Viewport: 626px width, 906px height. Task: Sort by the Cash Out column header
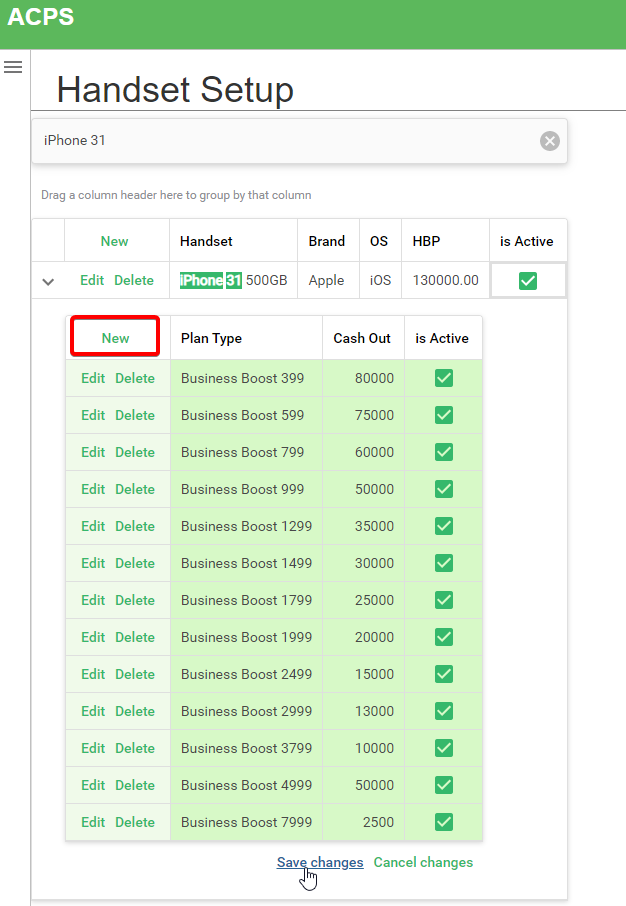click(362, 338)
